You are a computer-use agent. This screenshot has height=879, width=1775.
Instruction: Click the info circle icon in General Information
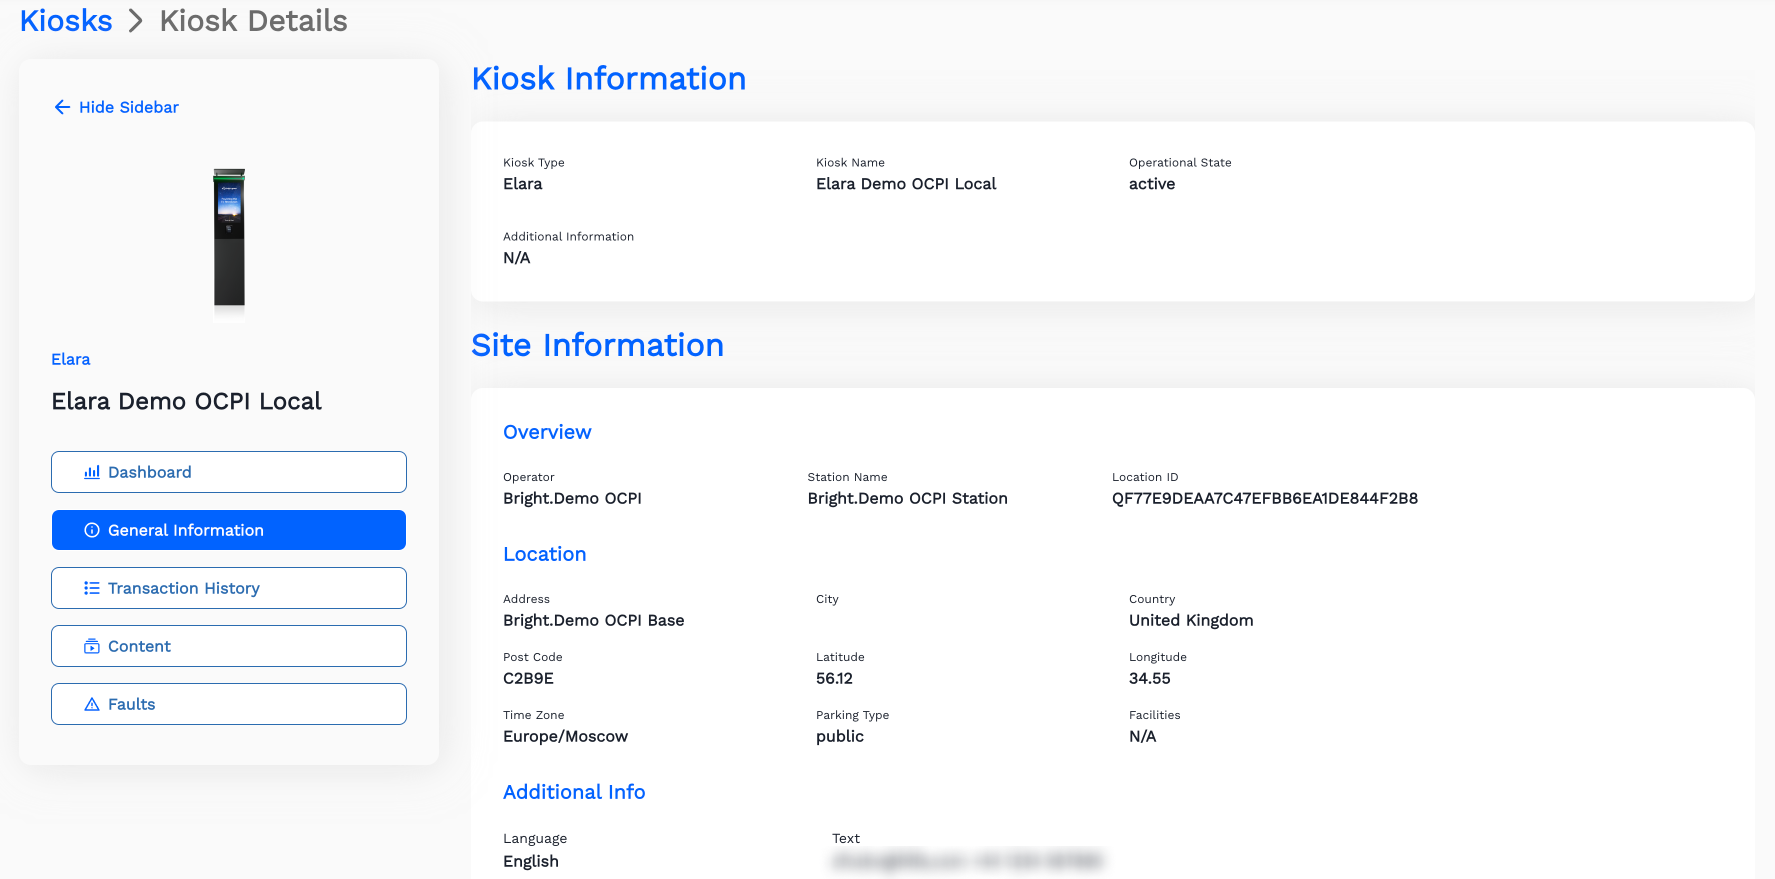tap(92, 530)
